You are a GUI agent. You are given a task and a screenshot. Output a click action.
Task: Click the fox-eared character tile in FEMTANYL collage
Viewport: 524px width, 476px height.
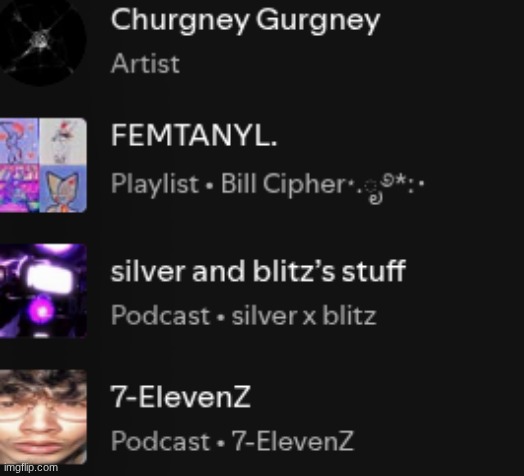tap(63, 189)
